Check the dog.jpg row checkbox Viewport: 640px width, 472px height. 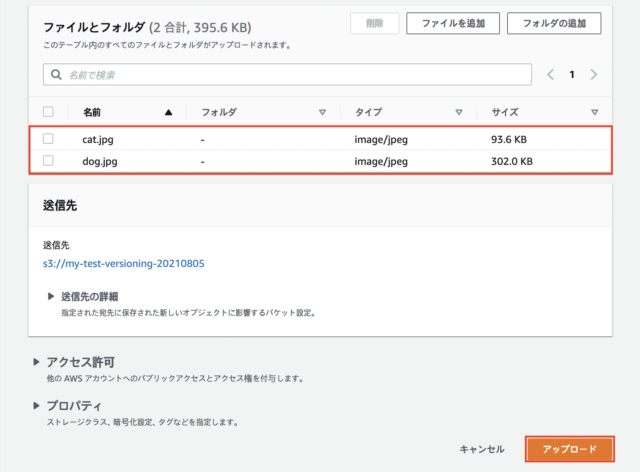click(x=48, y=160)
